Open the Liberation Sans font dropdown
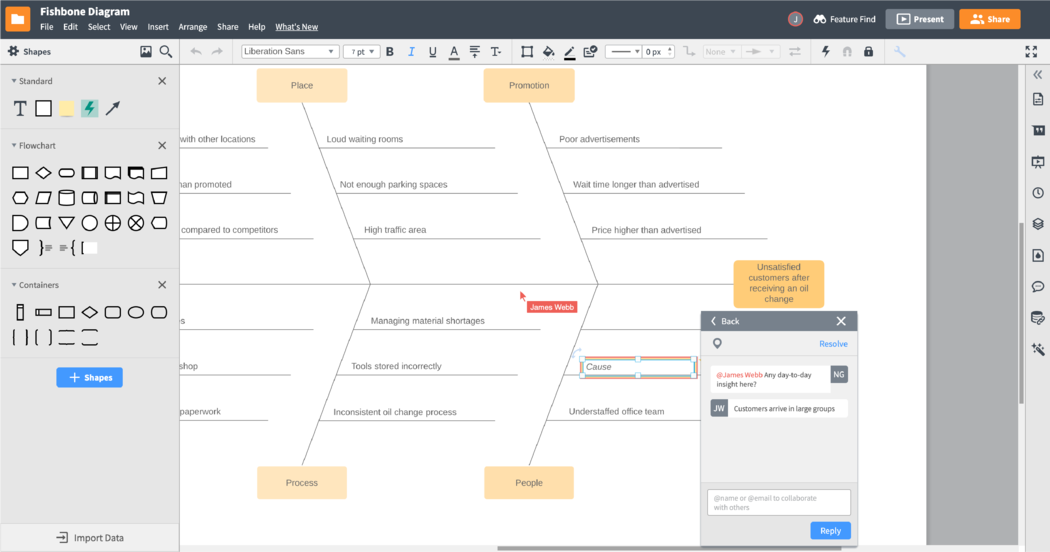1050x552 pixels. click(290, 52)
